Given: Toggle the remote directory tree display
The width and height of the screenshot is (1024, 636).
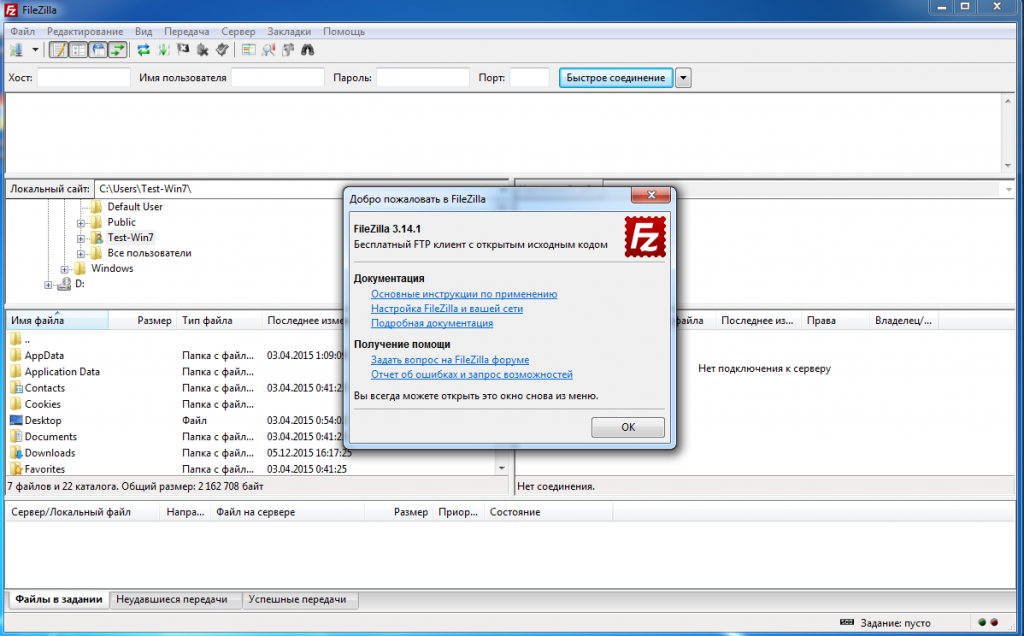Looking at the screenshot, I should point(99,50).
